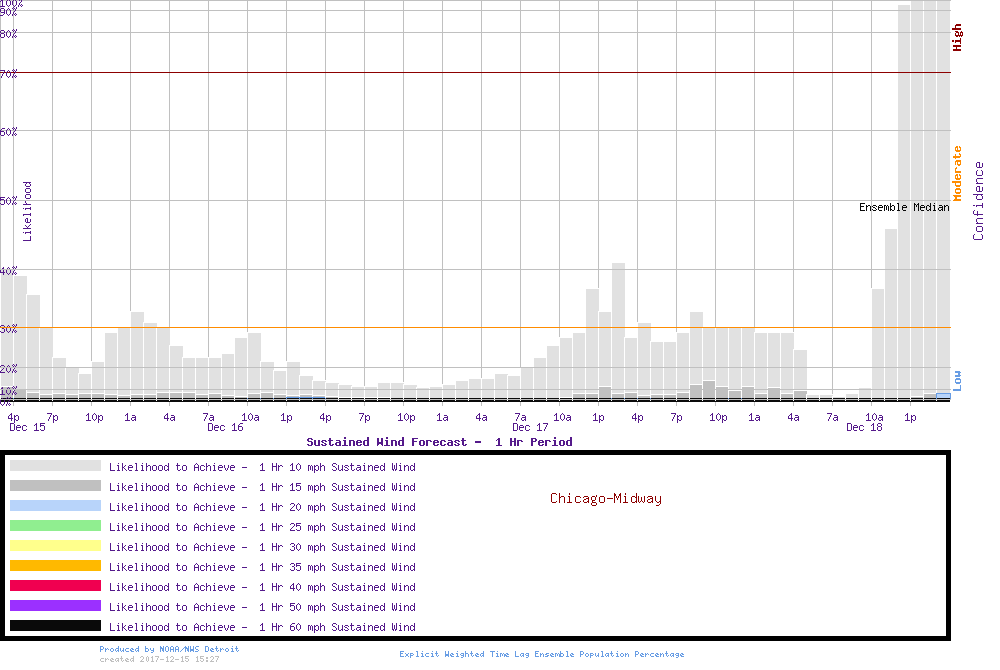Click the red 40 mph legend swatch
Screen dimensions: 1000x670
(55, 586)
